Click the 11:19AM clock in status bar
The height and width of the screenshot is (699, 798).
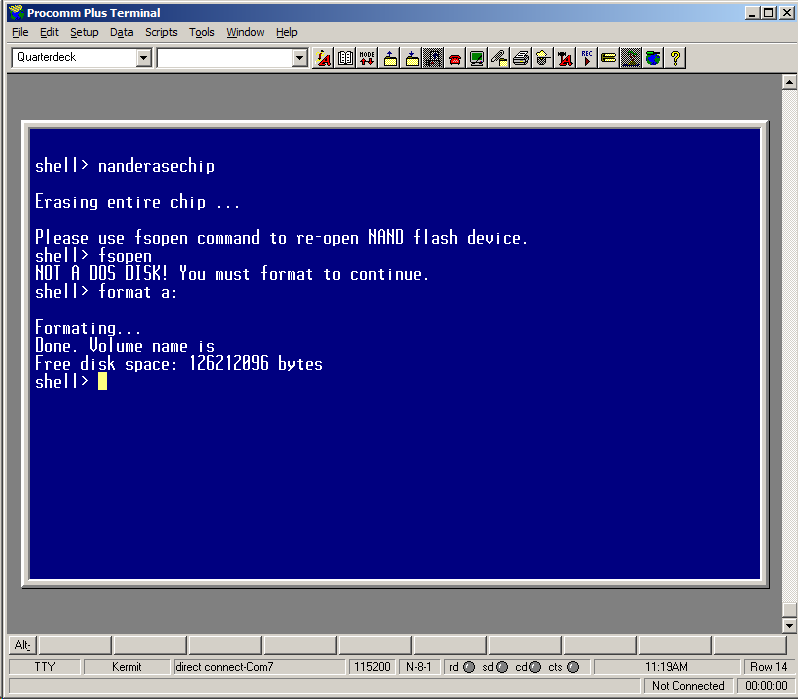coord(666,666)
